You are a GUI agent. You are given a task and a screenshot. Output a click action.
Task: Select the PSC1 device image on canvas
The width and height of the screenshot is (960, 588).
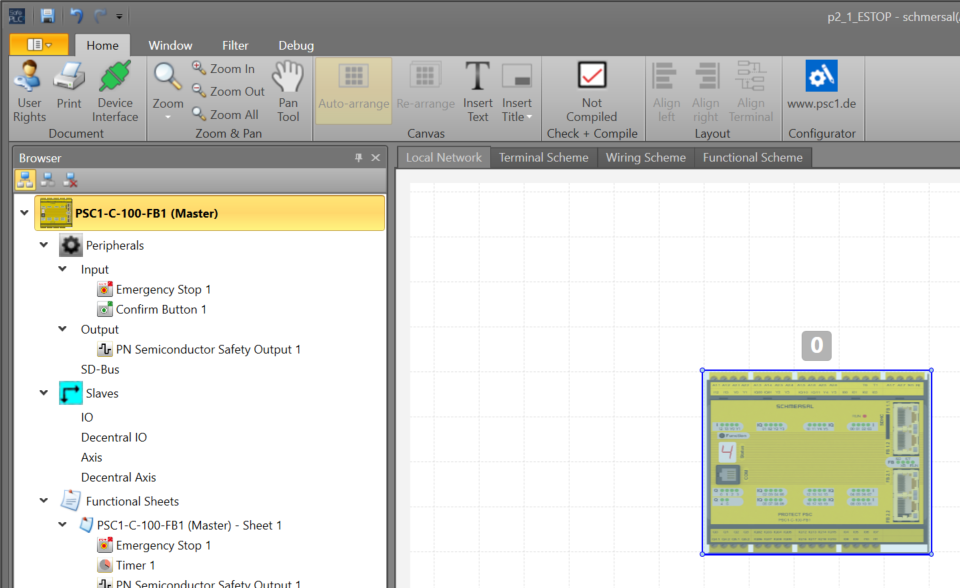(x=817, y=462)
